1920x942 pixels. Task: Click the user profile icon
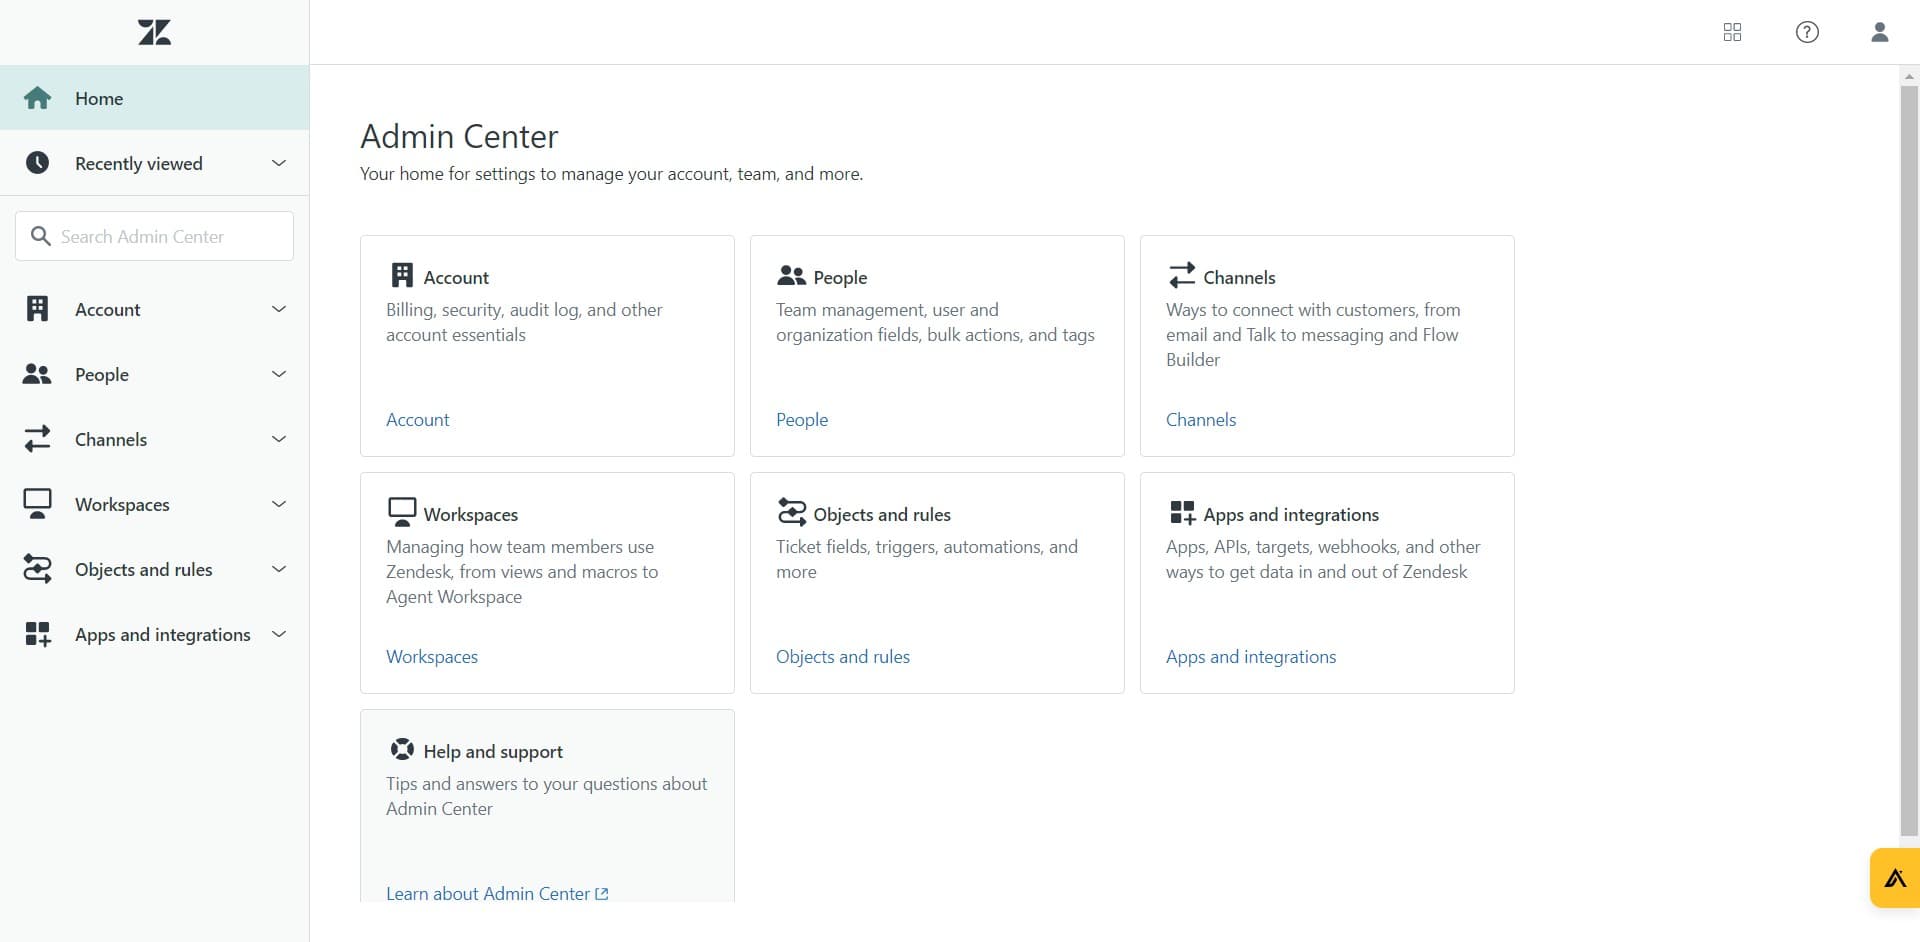point(1879,32)
